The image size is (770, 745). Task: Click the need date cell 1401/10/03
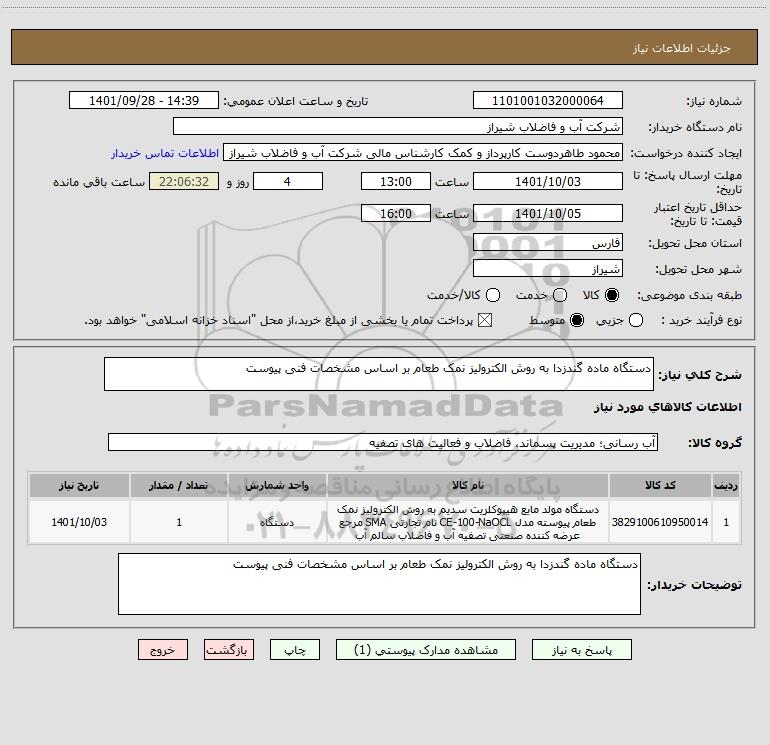79,522
